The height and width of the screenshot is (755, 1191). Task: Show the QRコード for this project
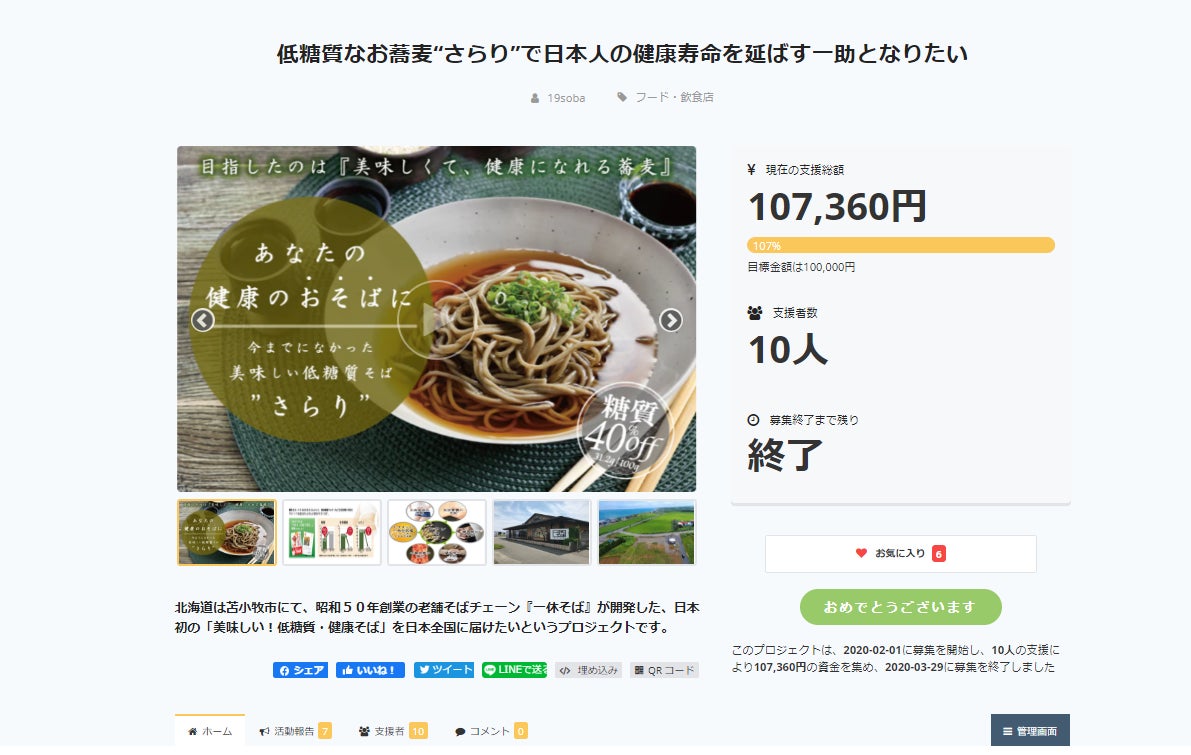pyautogui.click(x=664, y=670)
